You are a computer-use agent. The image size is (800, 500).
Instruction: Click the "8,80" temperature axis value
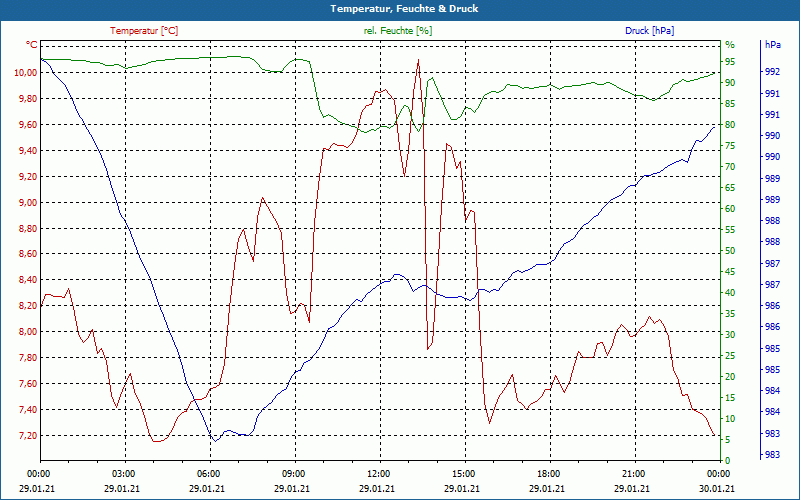(28, 229)
